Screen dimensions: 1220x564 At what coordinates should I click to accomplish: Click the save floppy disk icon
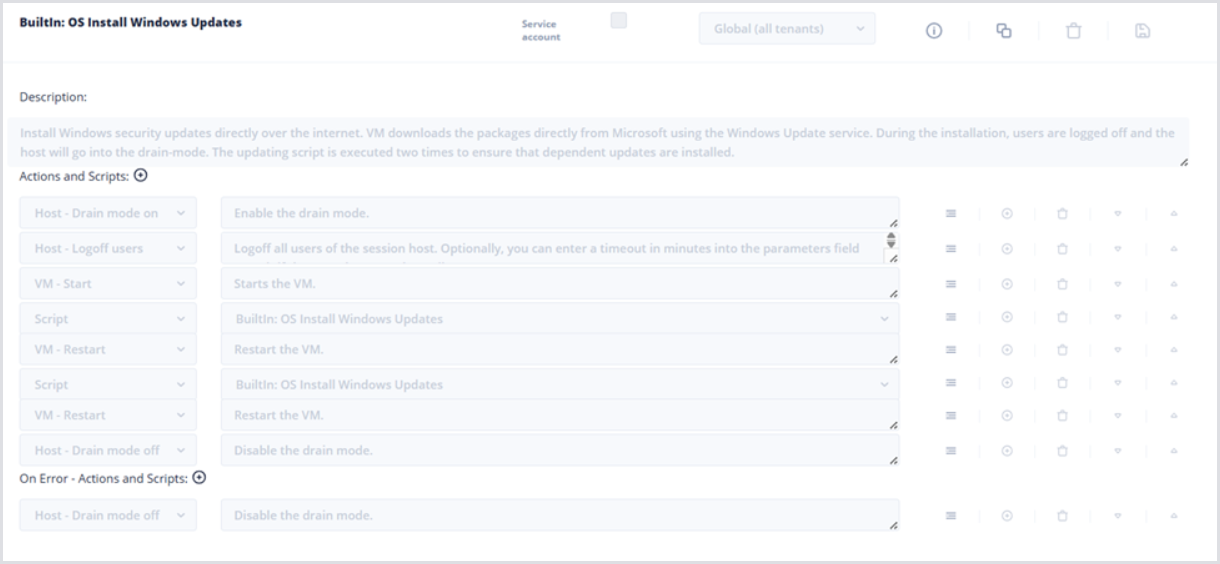(1142, 31)
